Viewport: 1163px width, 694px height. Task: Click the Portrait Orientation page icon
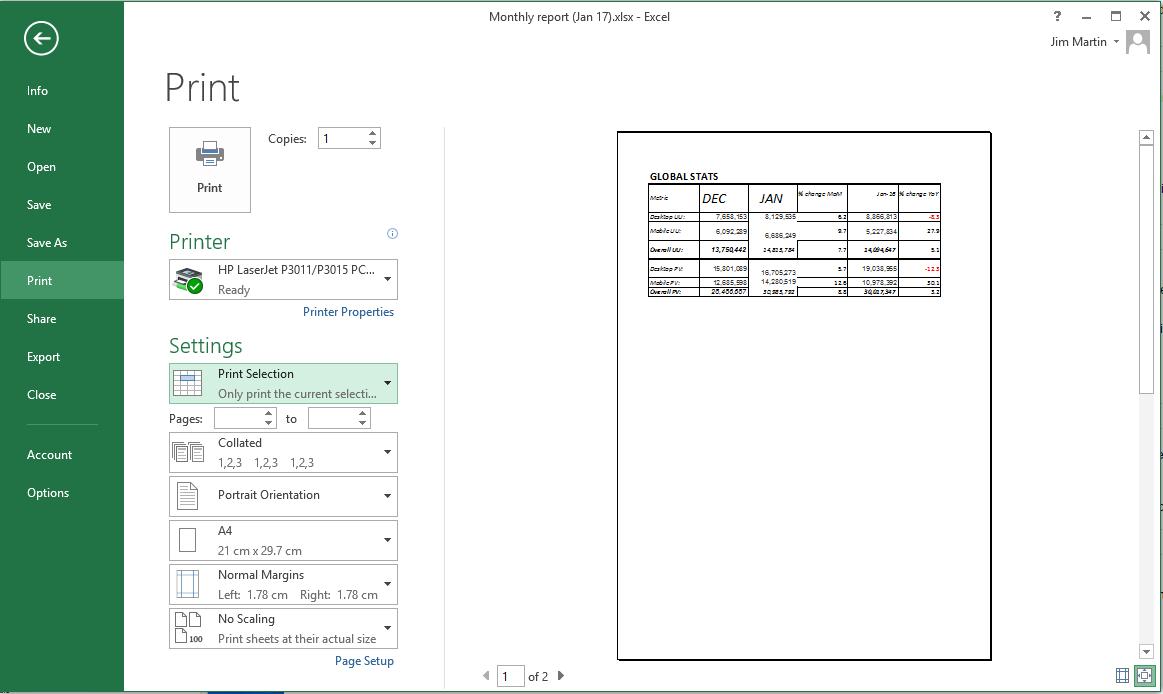point(187,495)
